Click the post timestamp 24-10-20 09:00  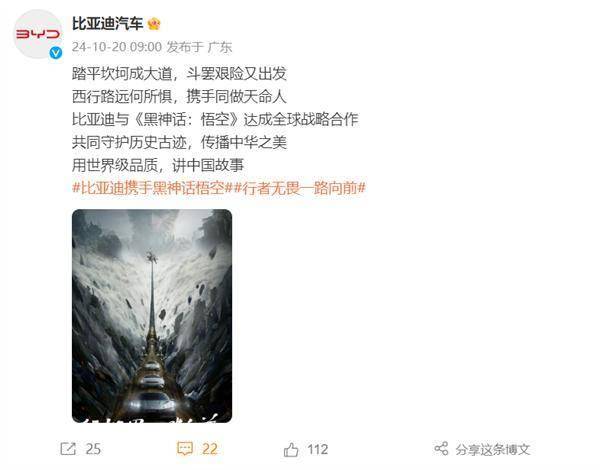(117, 47)
